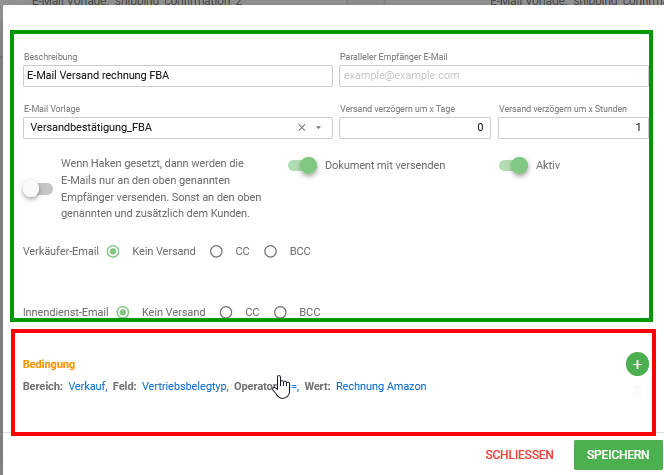Click the Rechnung Amazon value link
This screenshot has height=475, width=664.
(381, 386)
